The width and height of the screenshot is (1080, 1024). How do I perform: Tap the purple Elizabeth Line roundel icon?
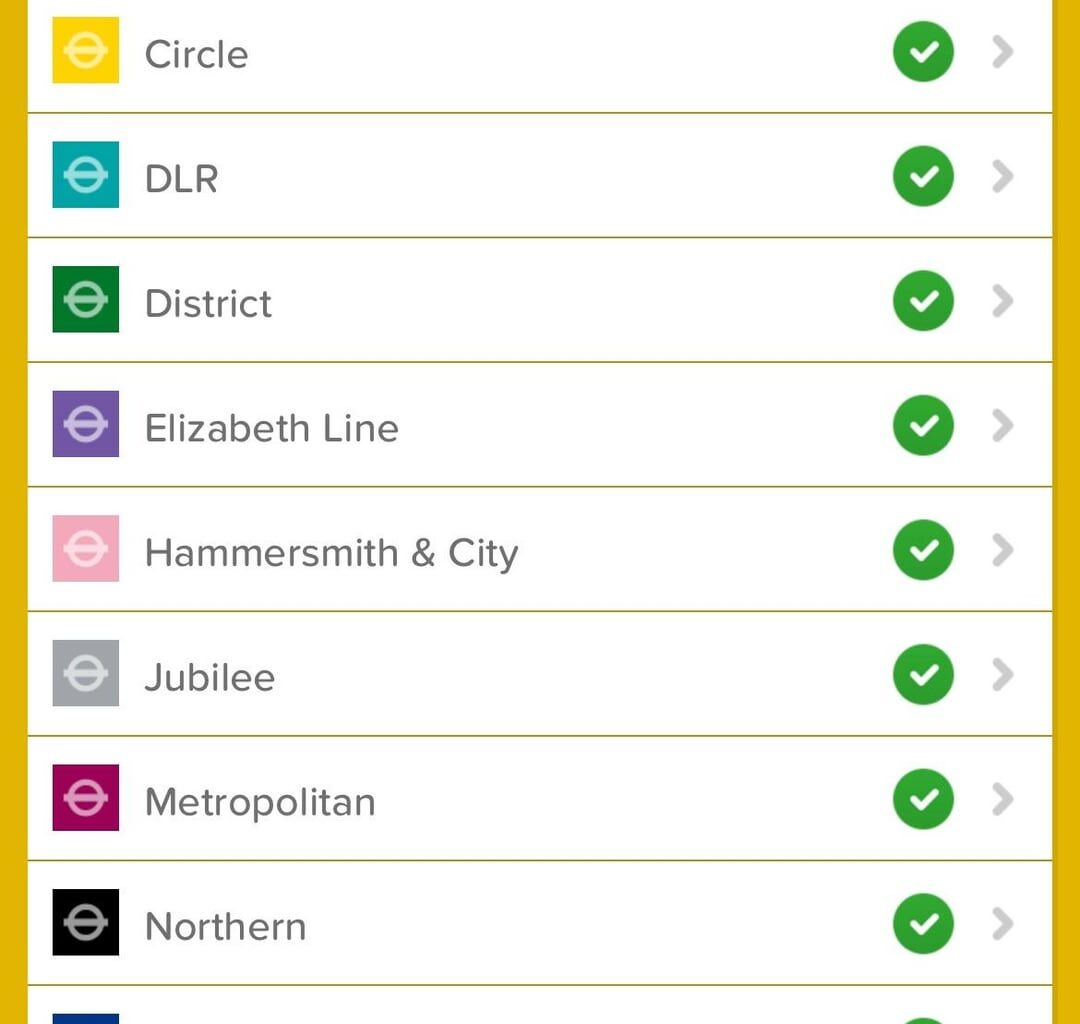click(85, 424)
